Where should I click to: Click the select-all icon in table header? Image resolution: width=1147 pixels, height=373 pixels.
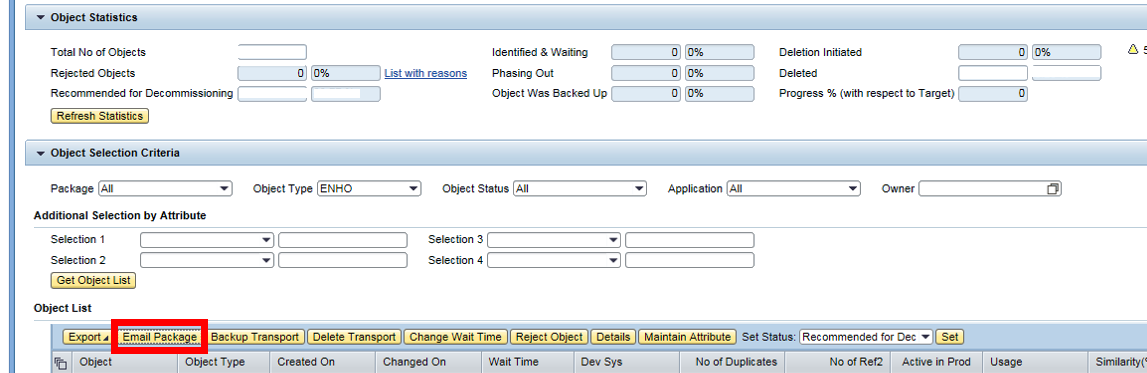[61, 363]
